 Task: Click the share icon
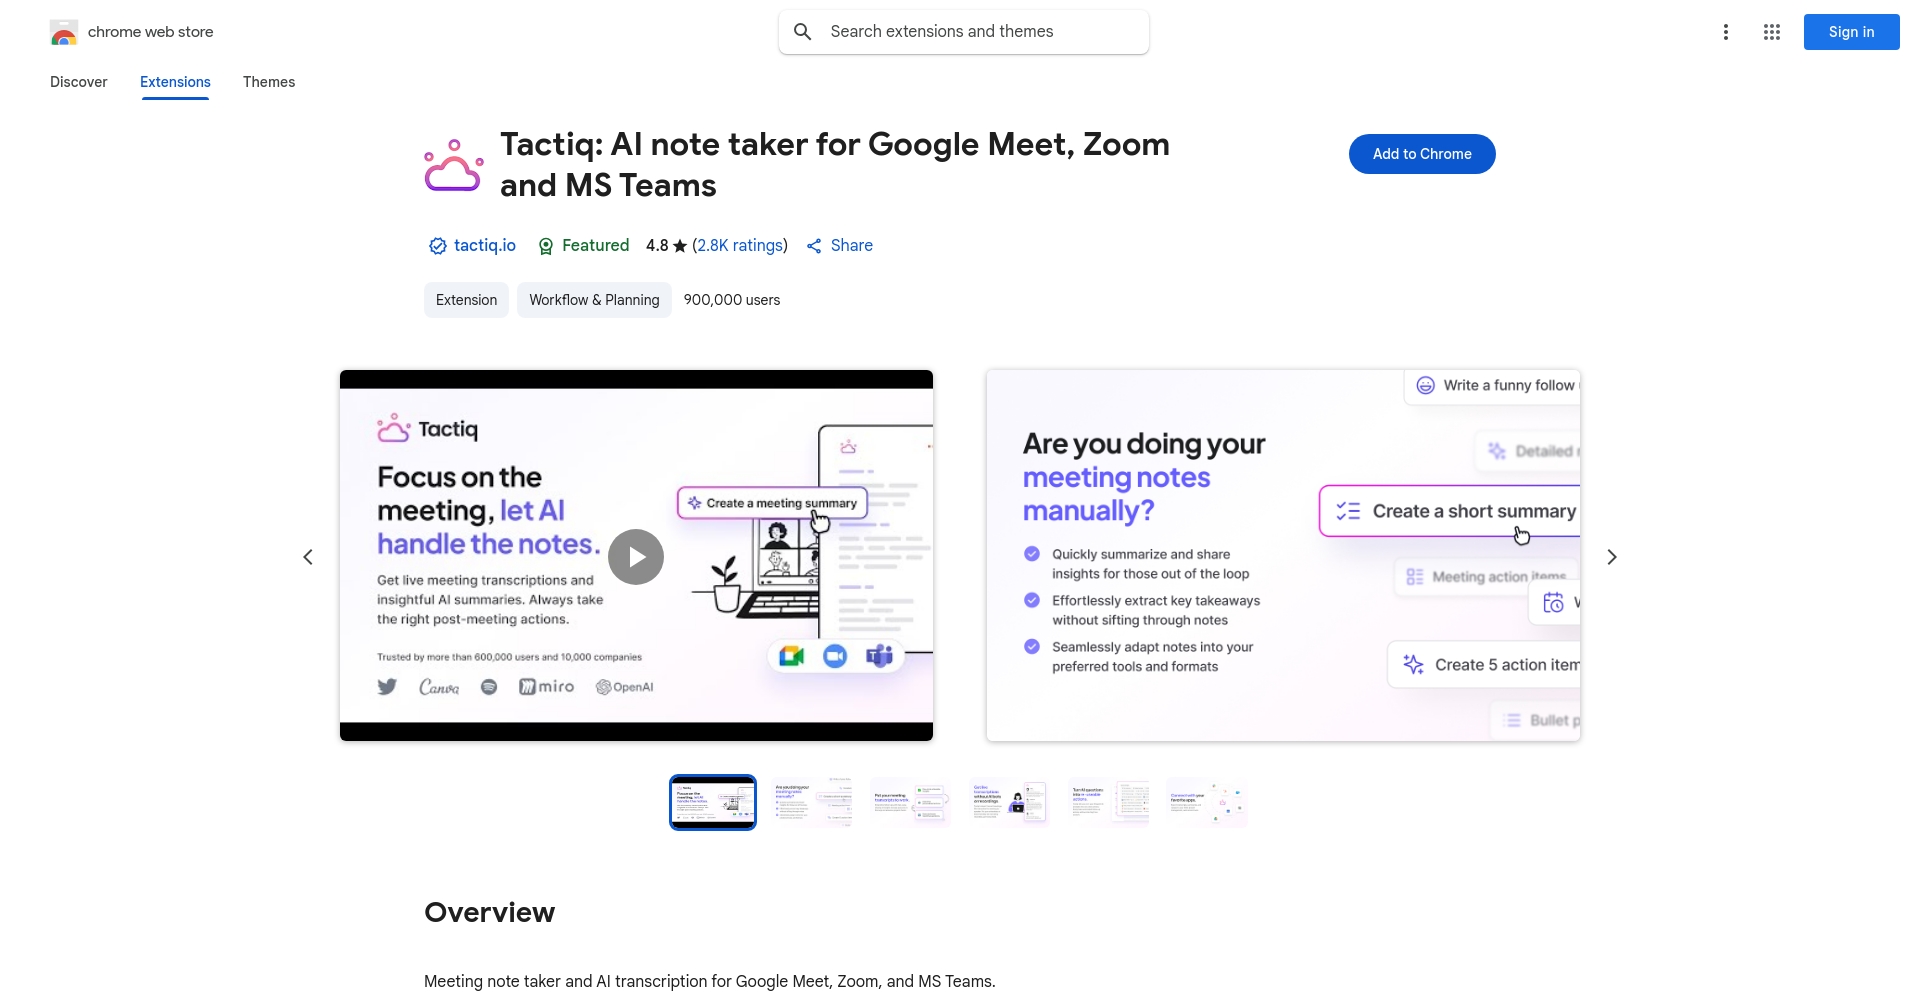(x=814, y=246)
